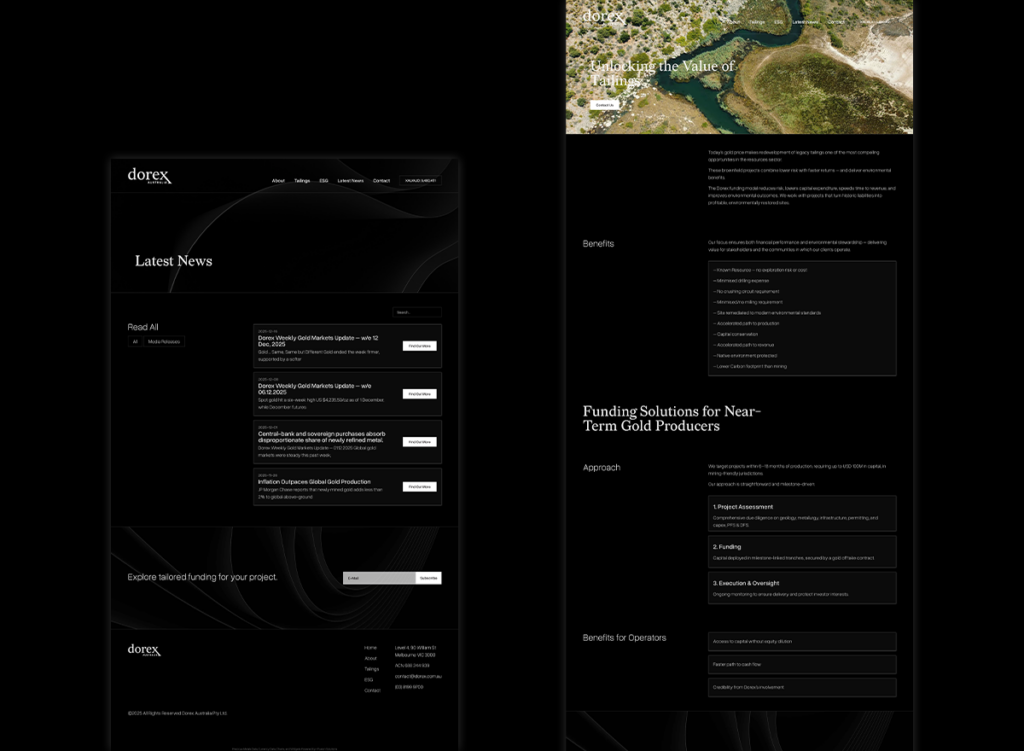Open the About menu item on the news page

[278, 181]
